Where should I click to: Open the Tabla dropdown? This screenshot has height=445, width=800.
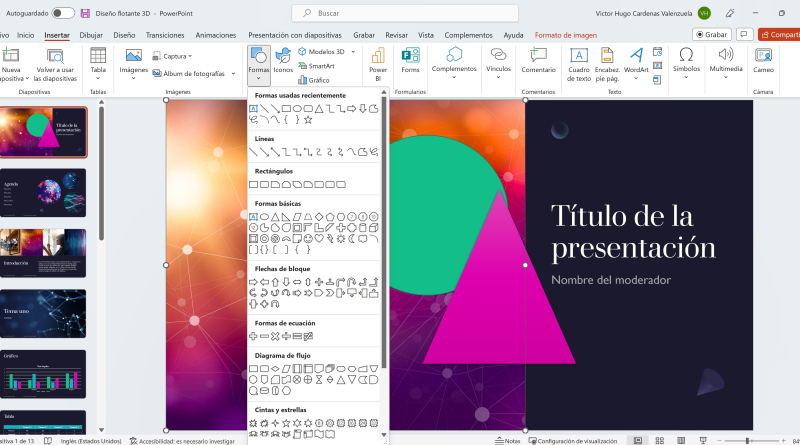click(98, 64)
